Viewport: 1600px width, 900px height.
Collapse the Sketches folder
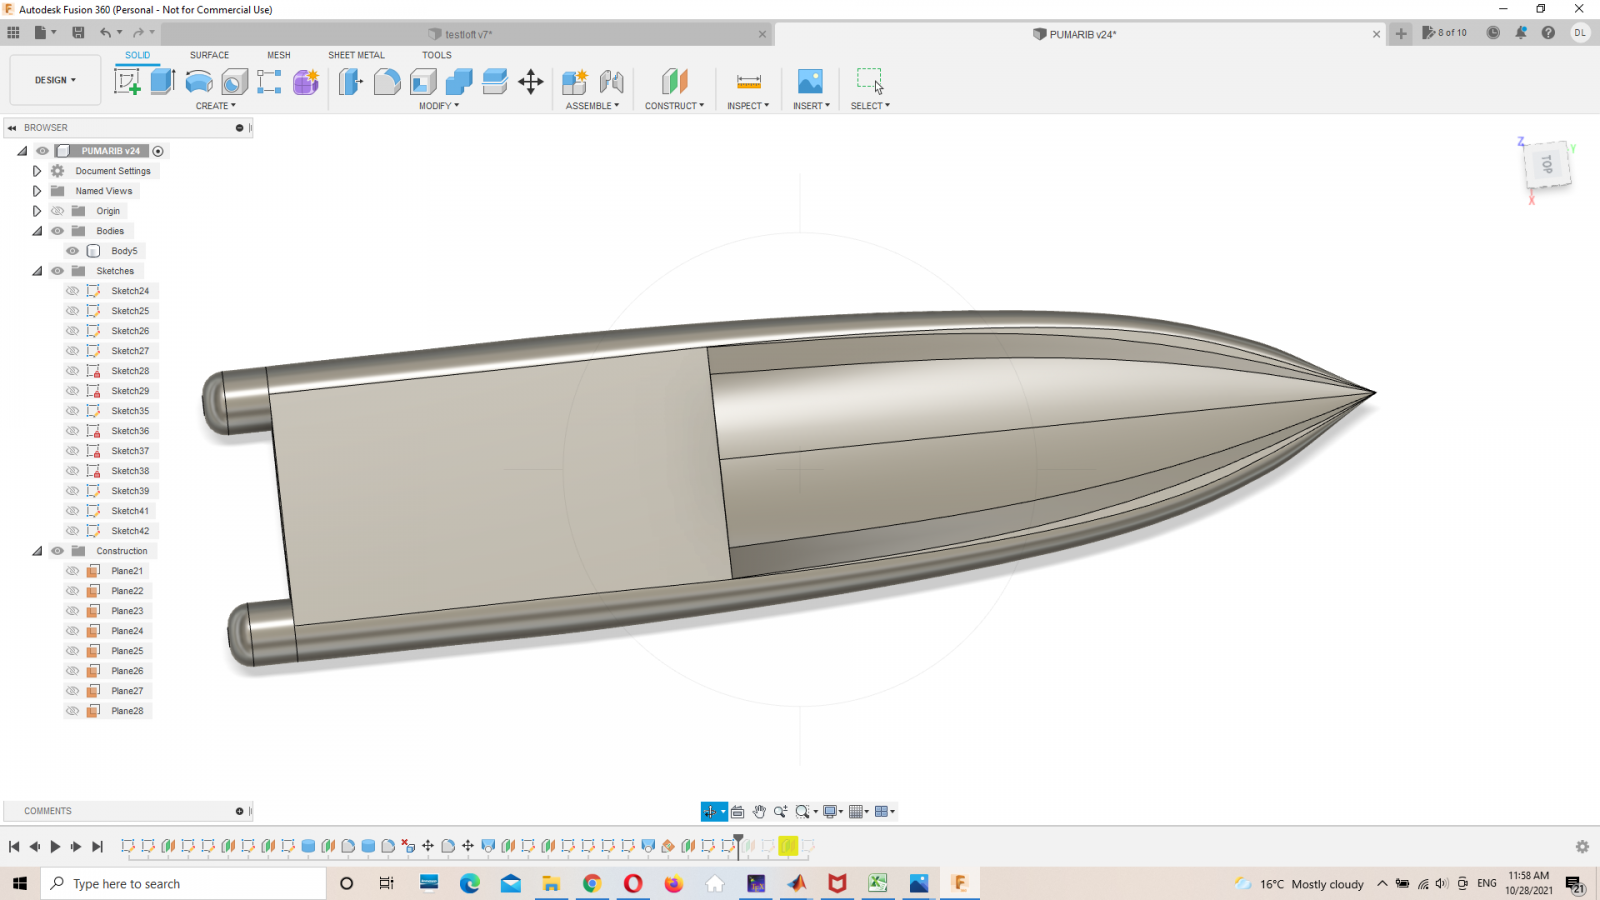[37, 271]
